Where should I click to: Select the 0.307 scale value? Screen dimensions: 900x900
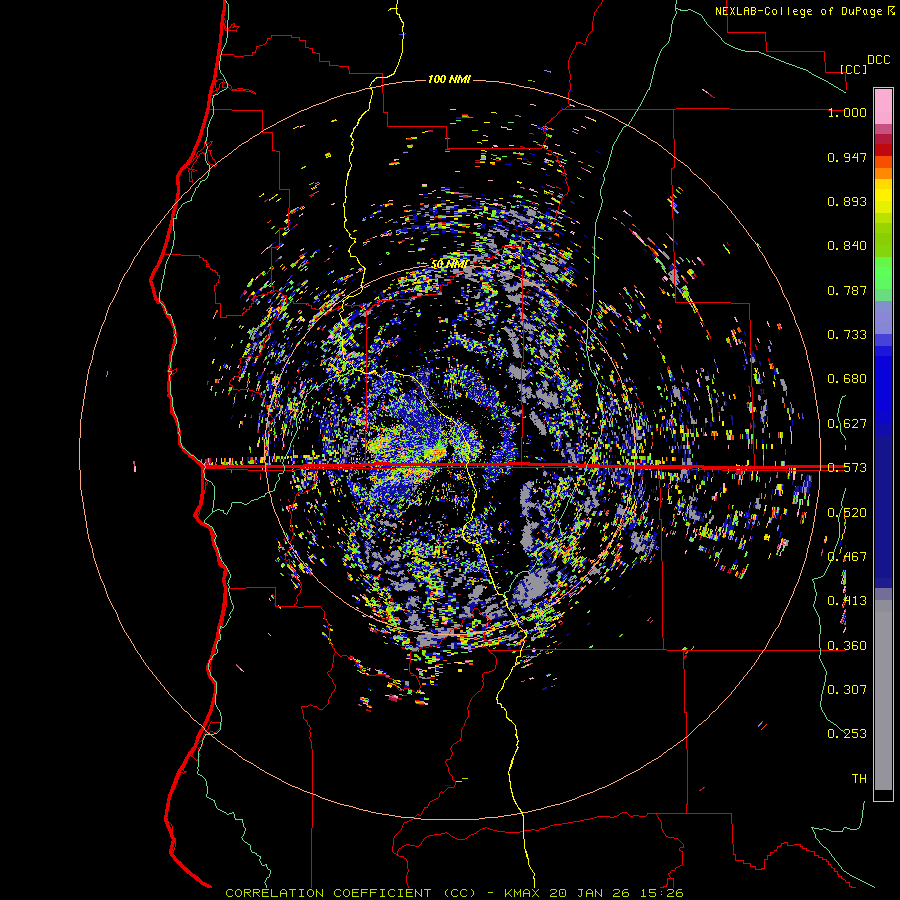pos(847,690)
